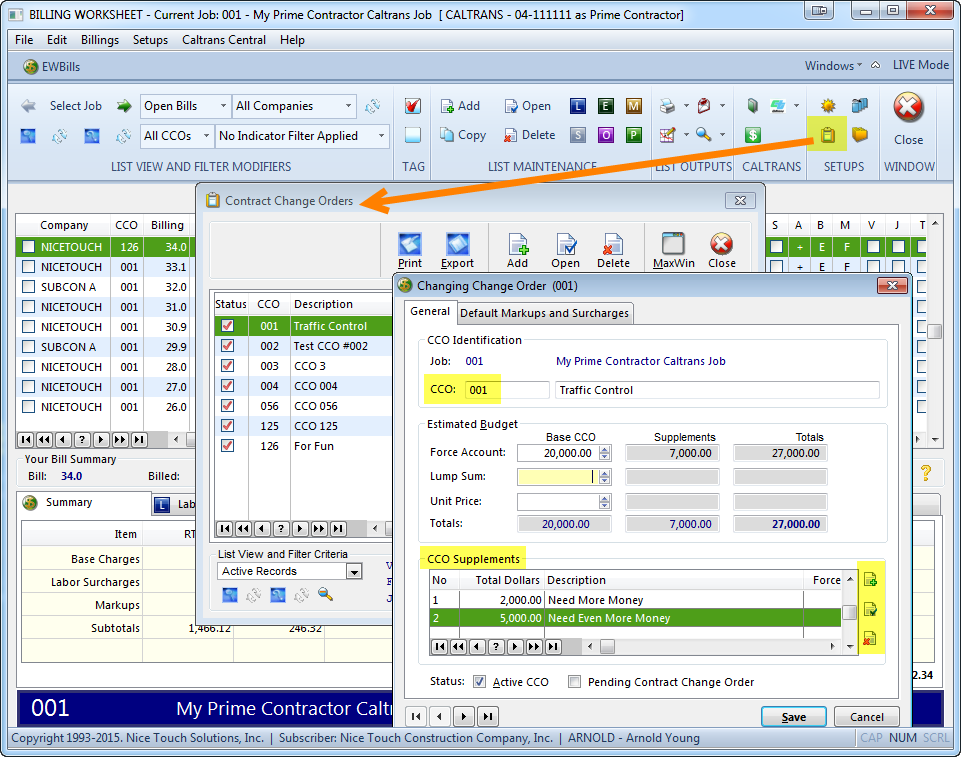
Task: Click Print in Contract Change Orders window
Action: pos(409,251)
